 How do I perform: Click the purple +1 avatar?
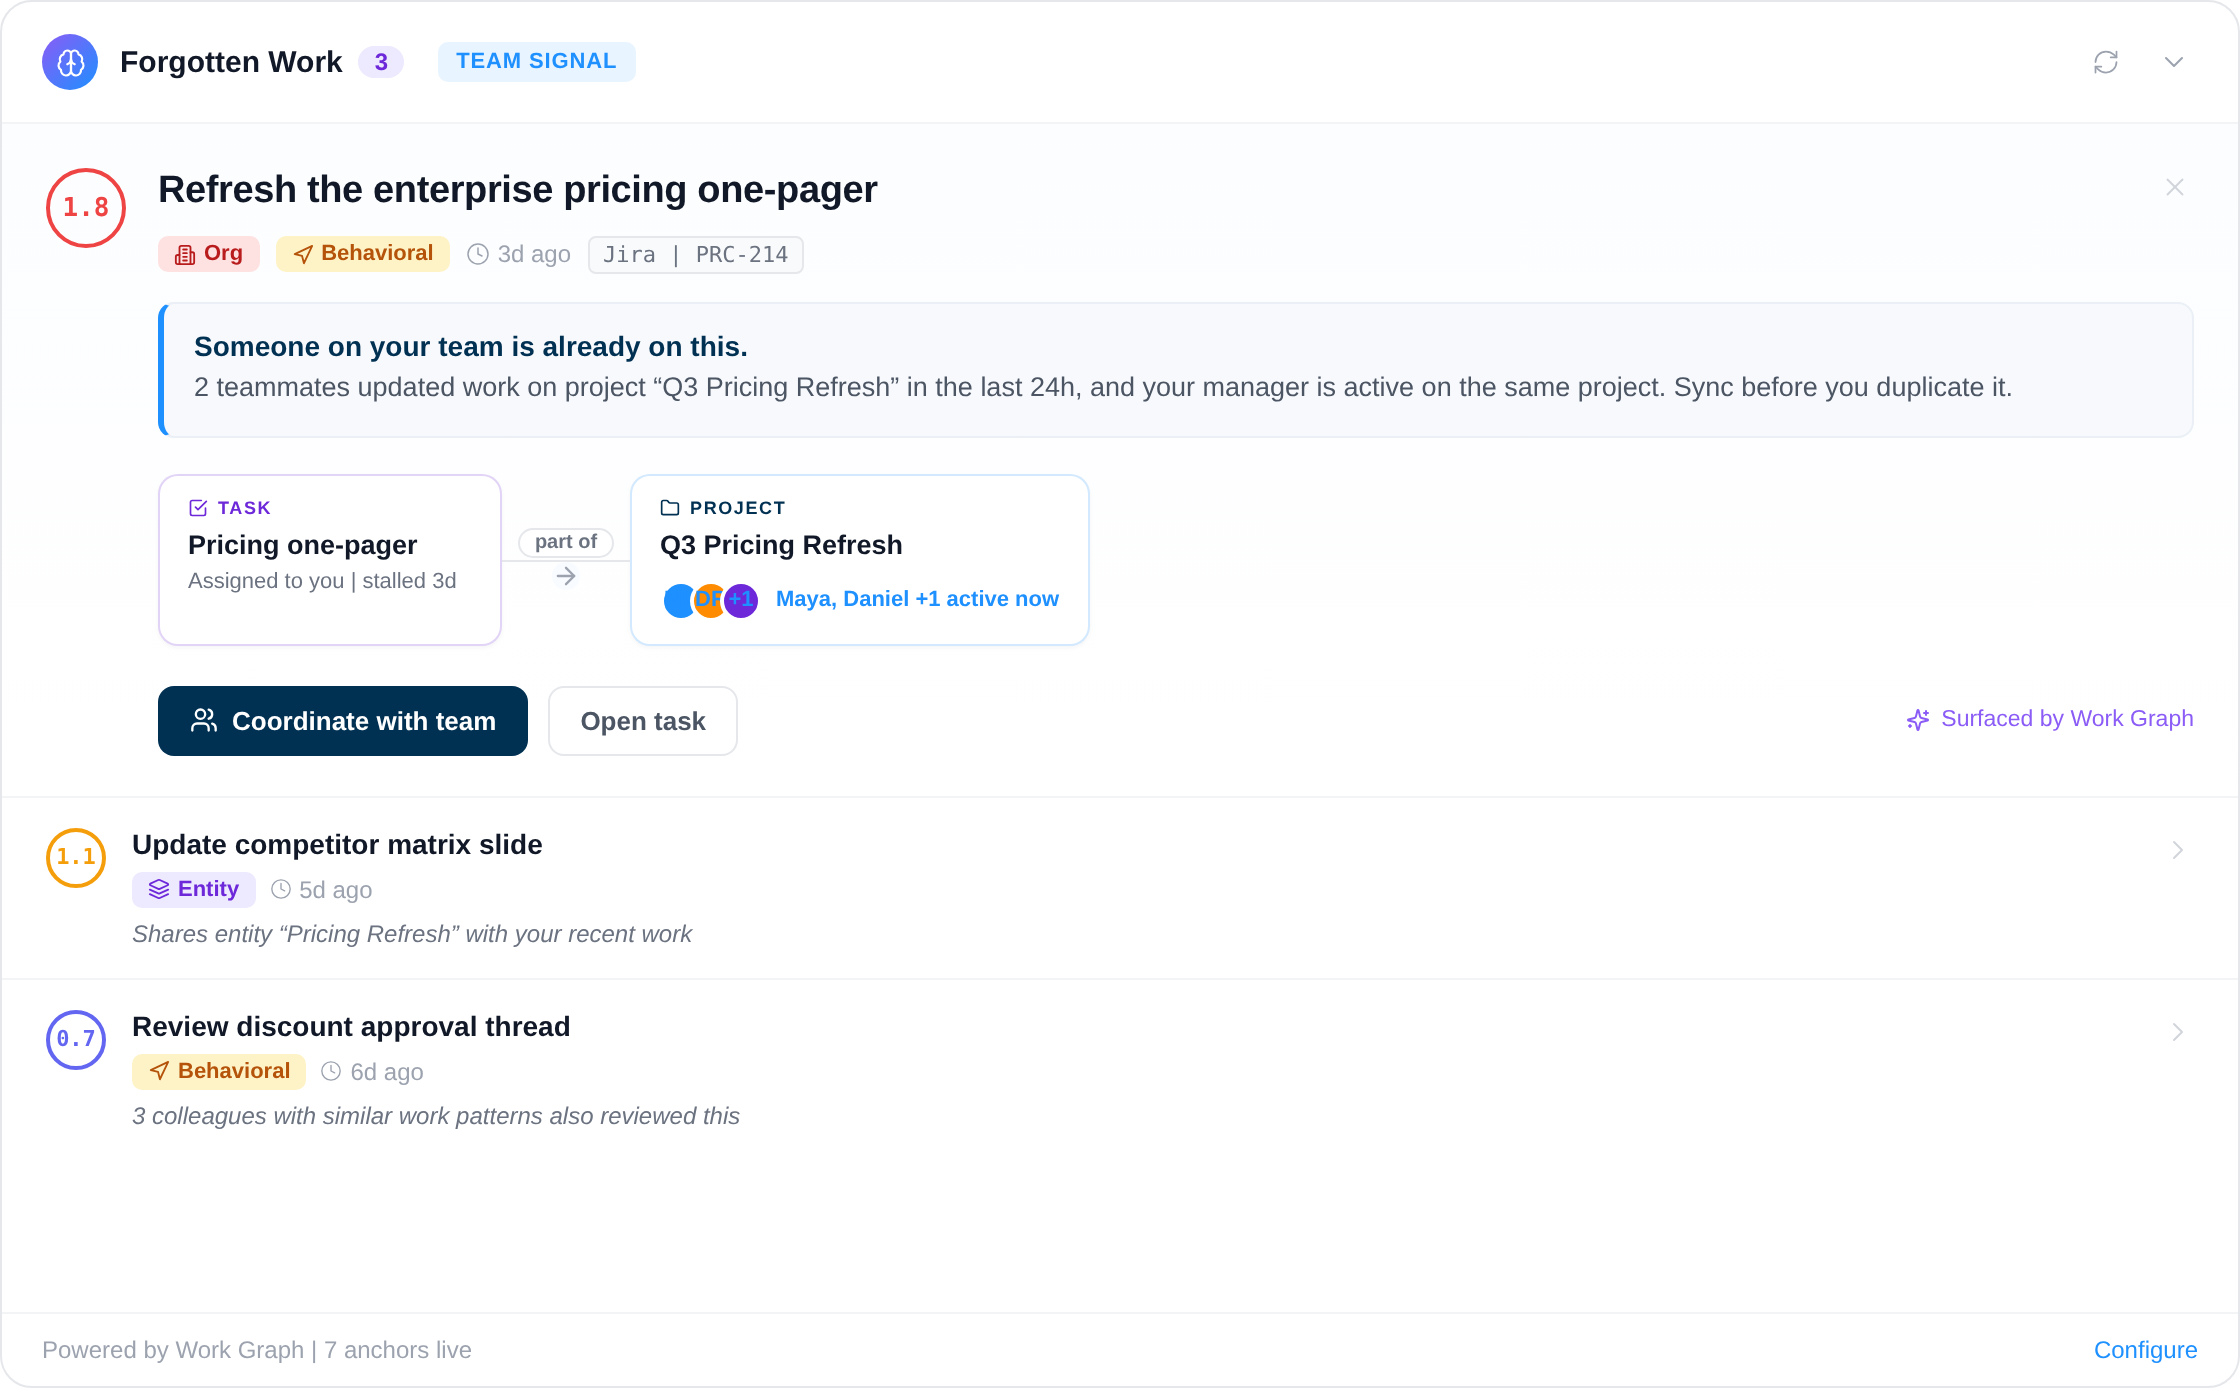(741, 600)
